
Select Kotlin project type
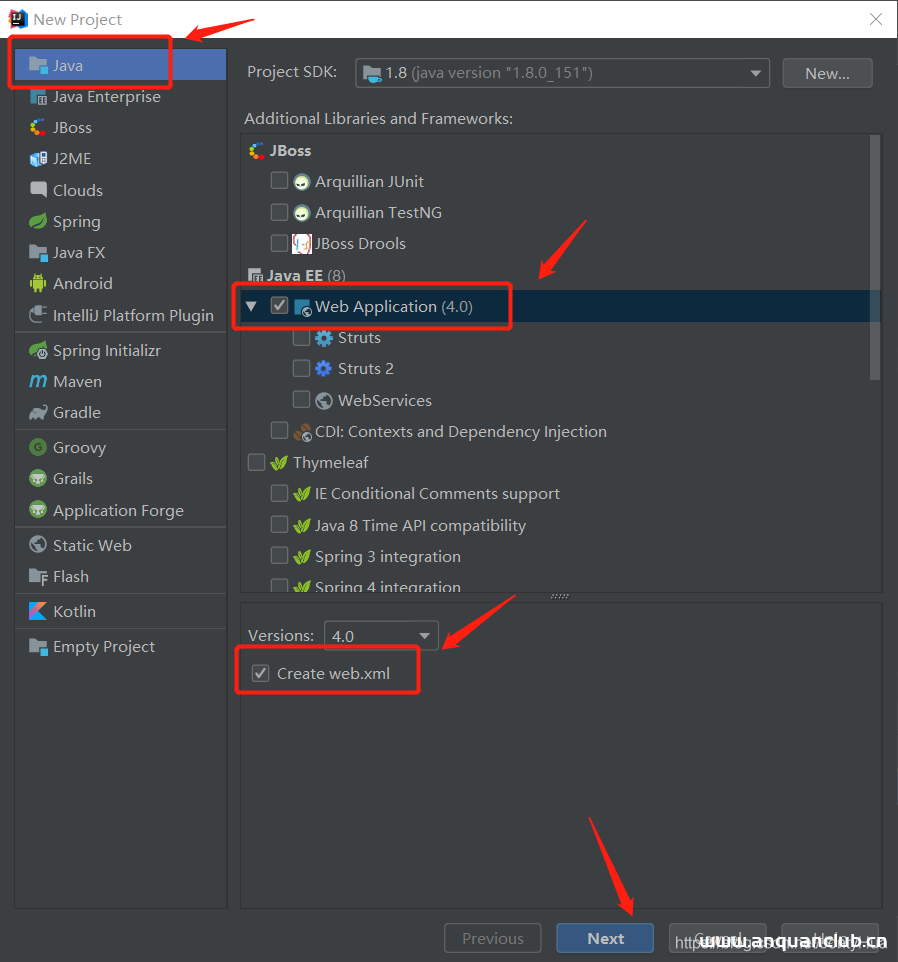[120, 611]
